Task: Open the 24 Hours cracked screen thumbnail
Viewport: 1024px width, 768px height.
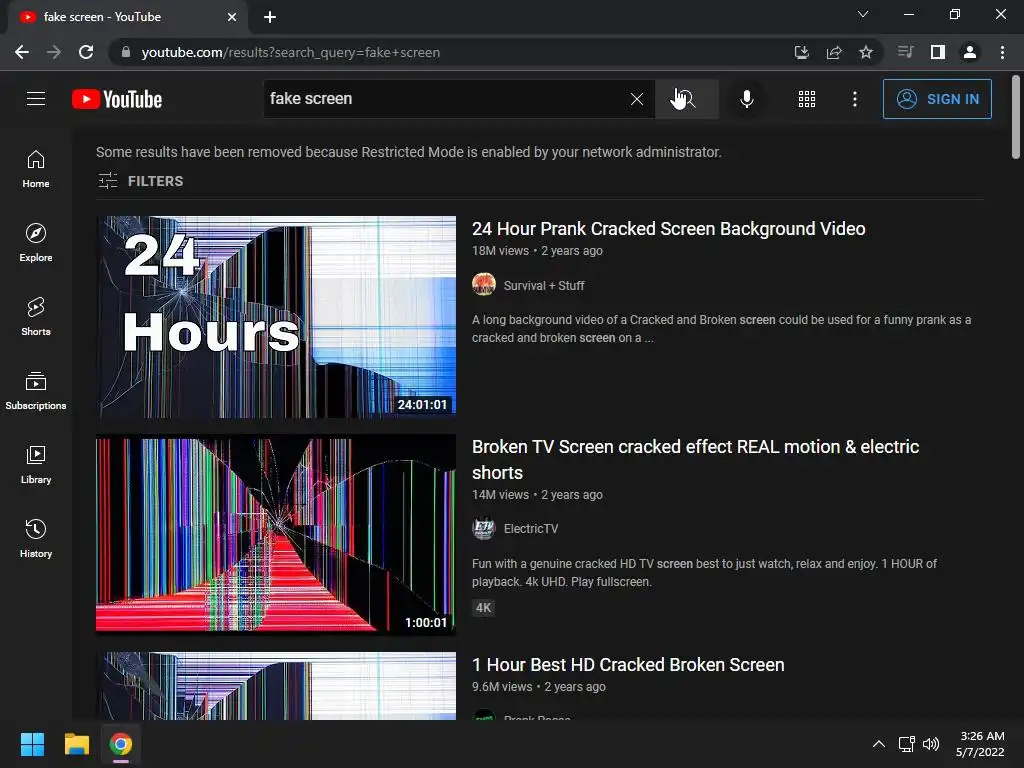Action: click(x=276, y=317)
